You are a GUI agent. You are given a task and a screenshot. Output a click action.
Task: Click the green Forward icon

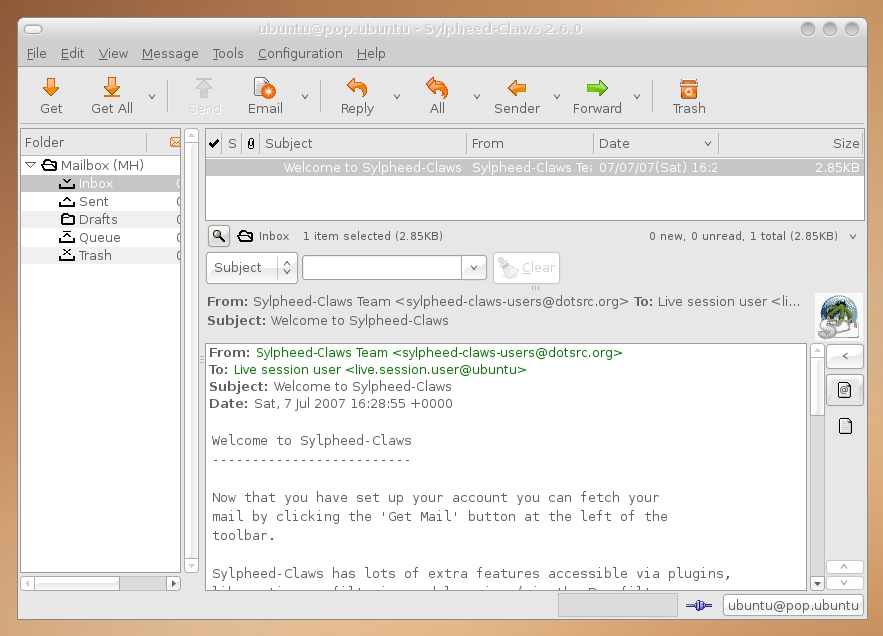click(x=597, y=88)
